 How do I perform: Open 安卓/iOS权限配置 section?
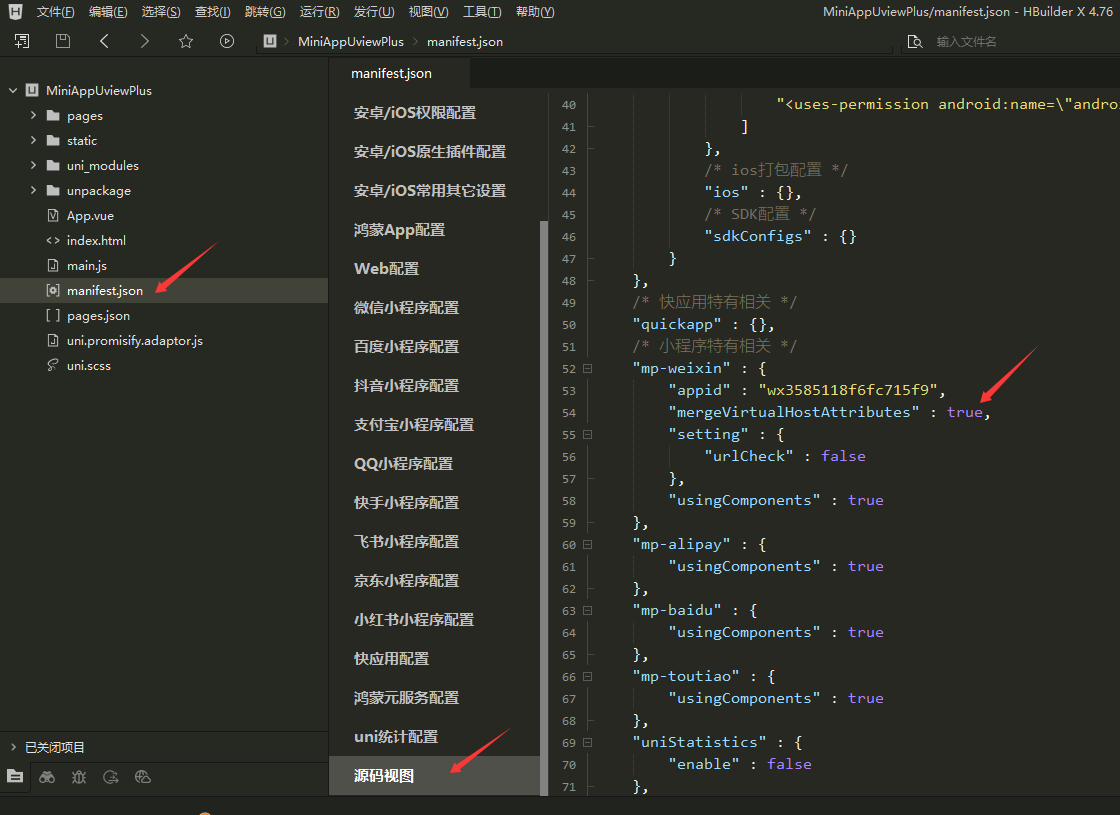click(415, 112)
